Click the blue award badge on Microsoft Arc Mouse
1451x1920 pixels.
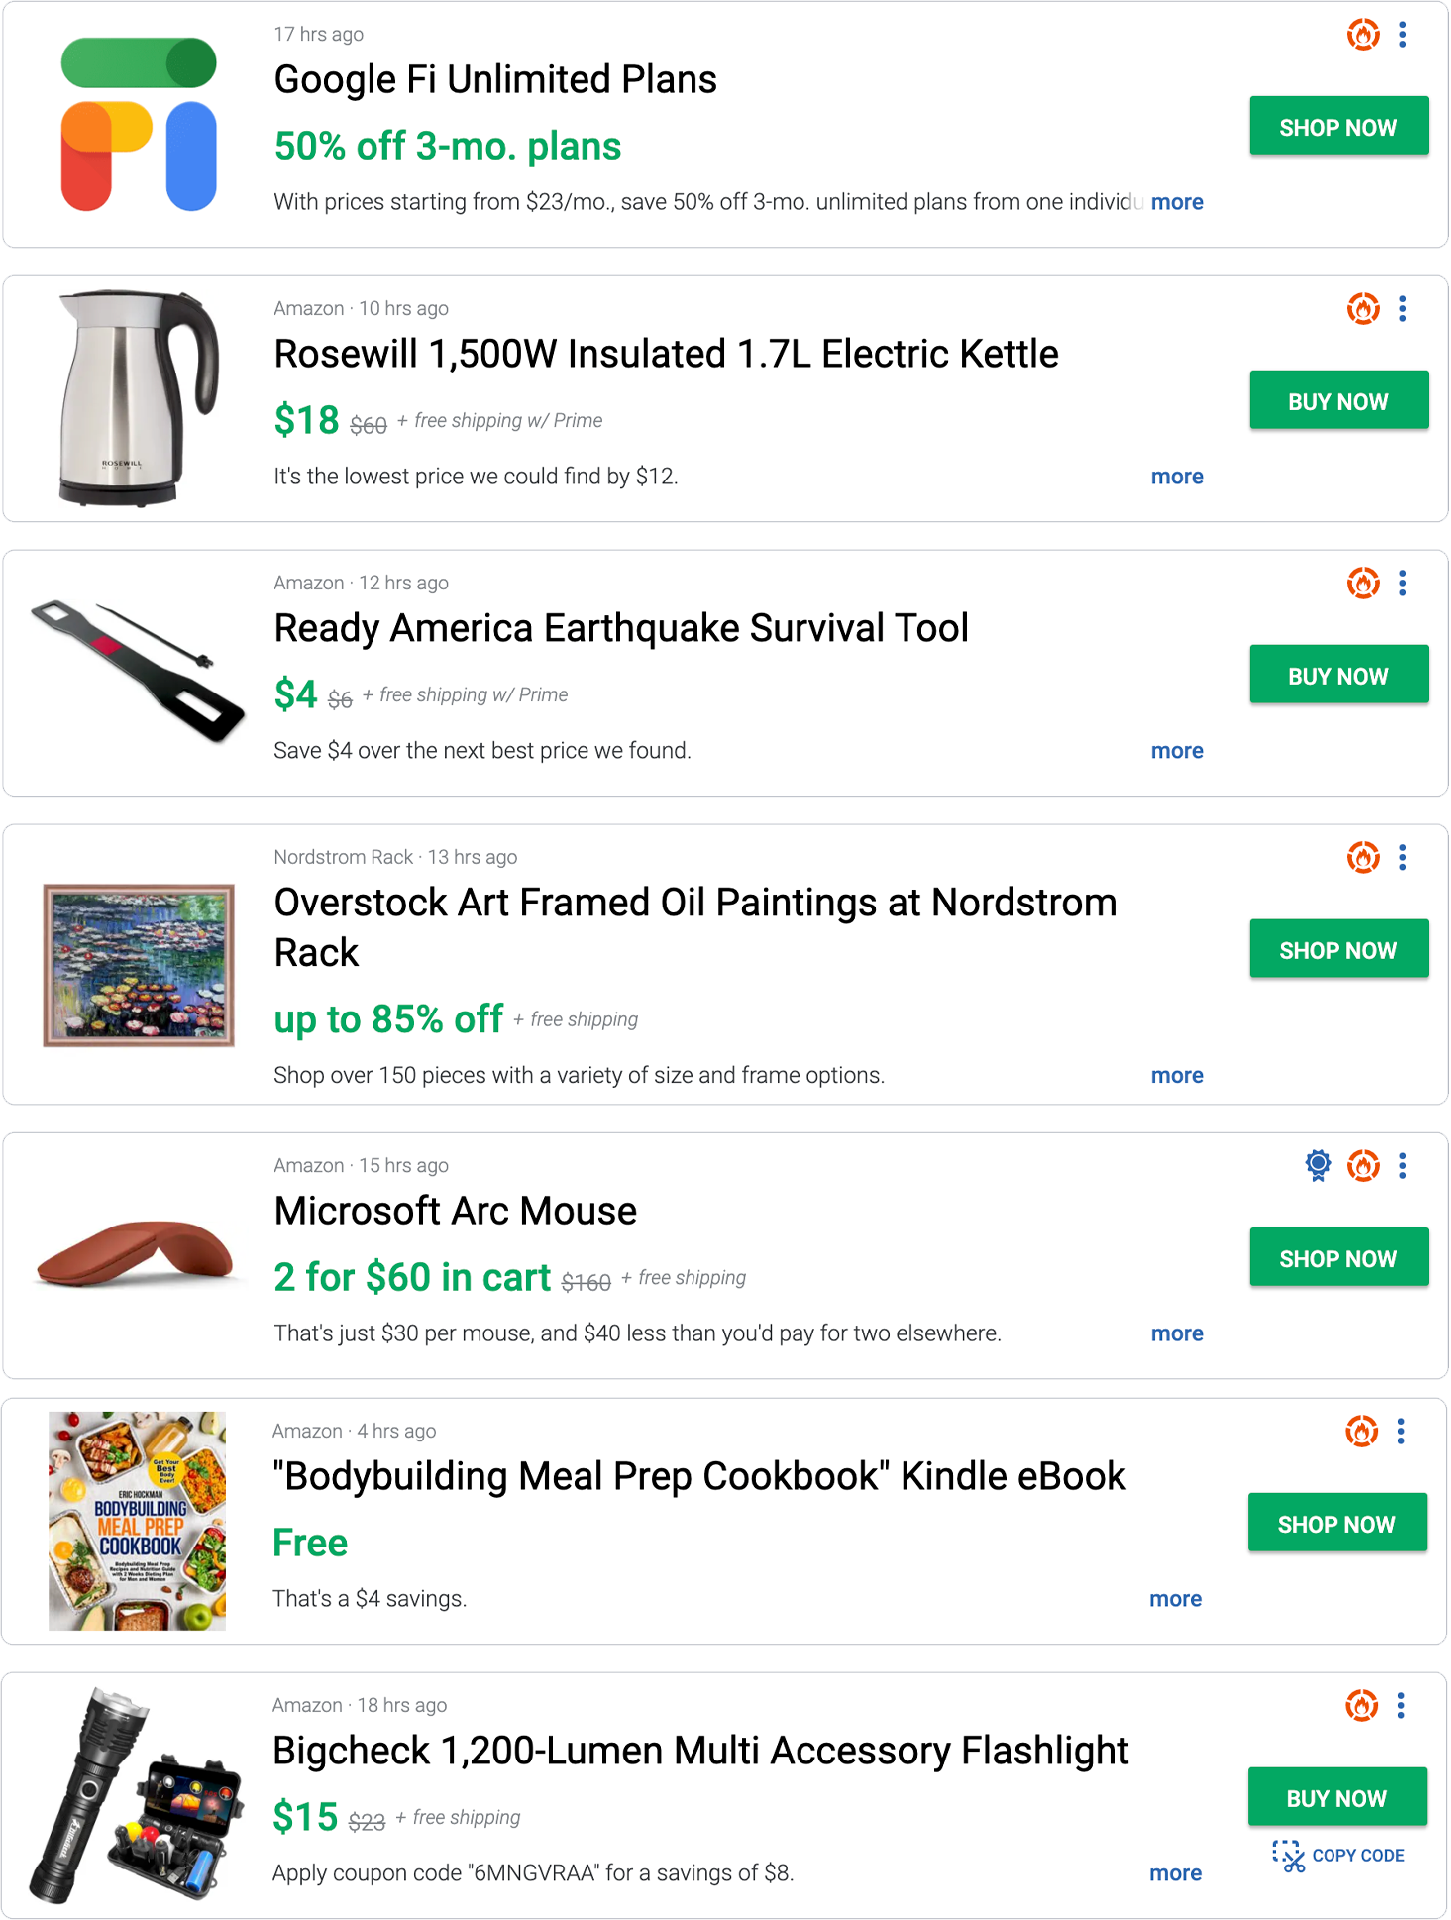[x=1318, y=1166]
